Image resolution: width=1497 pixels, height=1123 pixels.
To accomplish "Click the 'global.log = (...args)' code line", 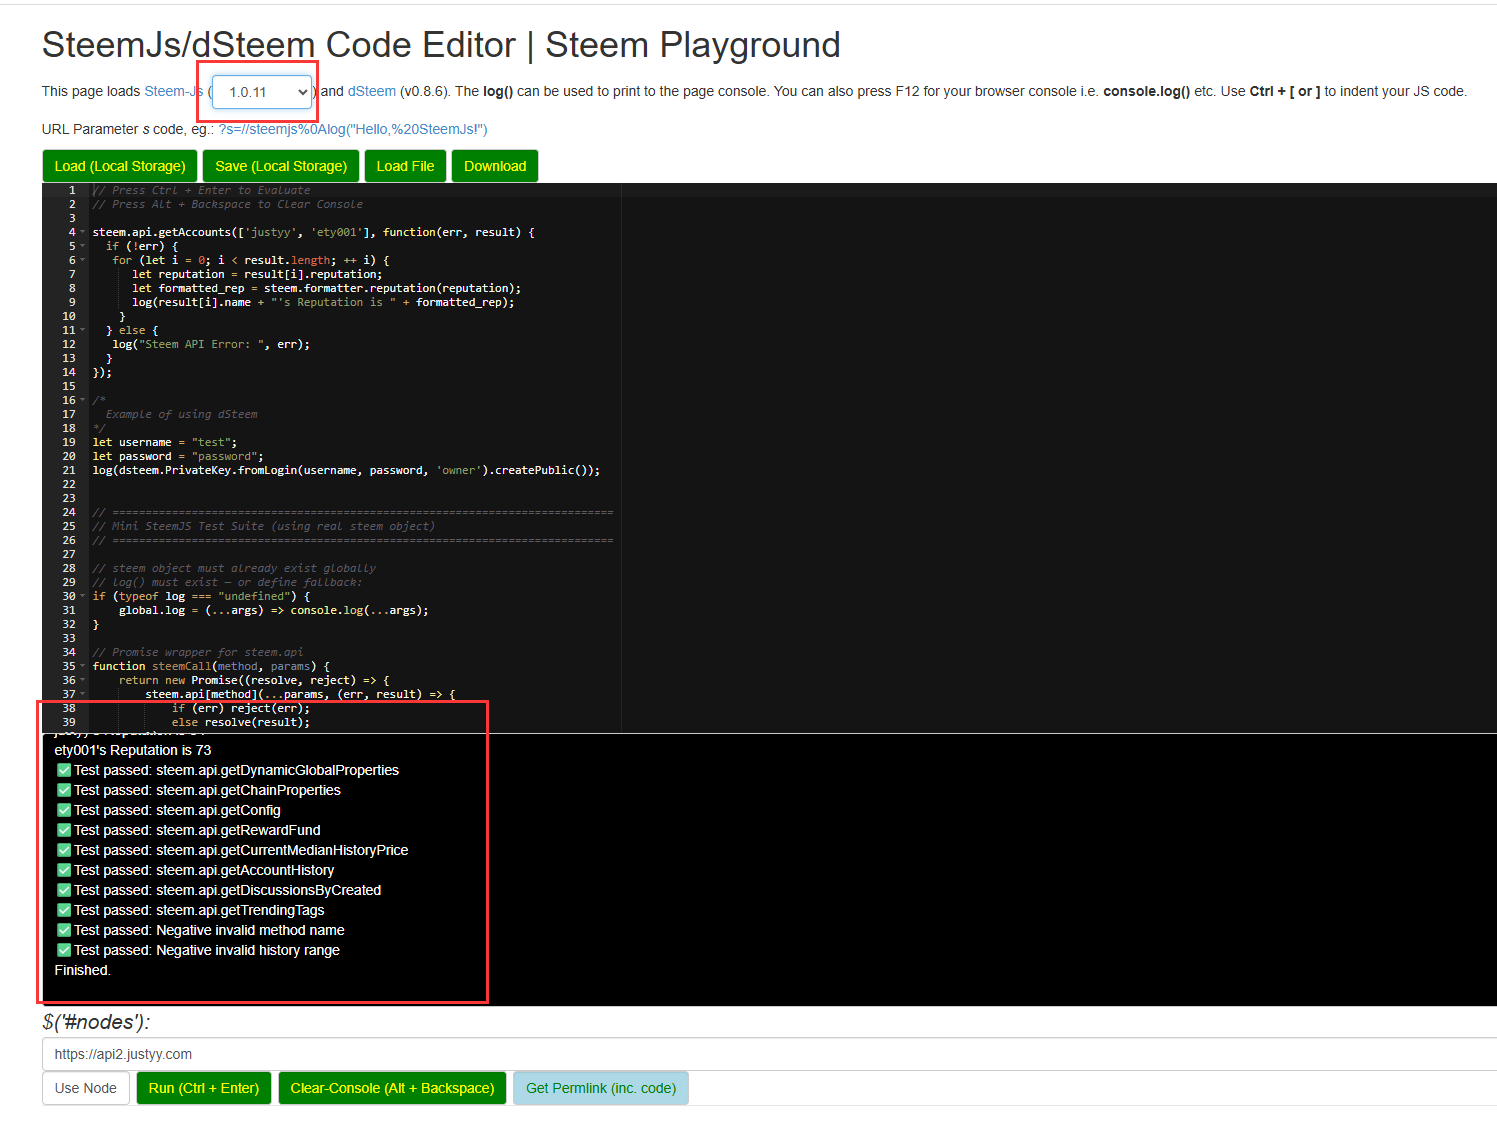I will [x=274, y=610].
